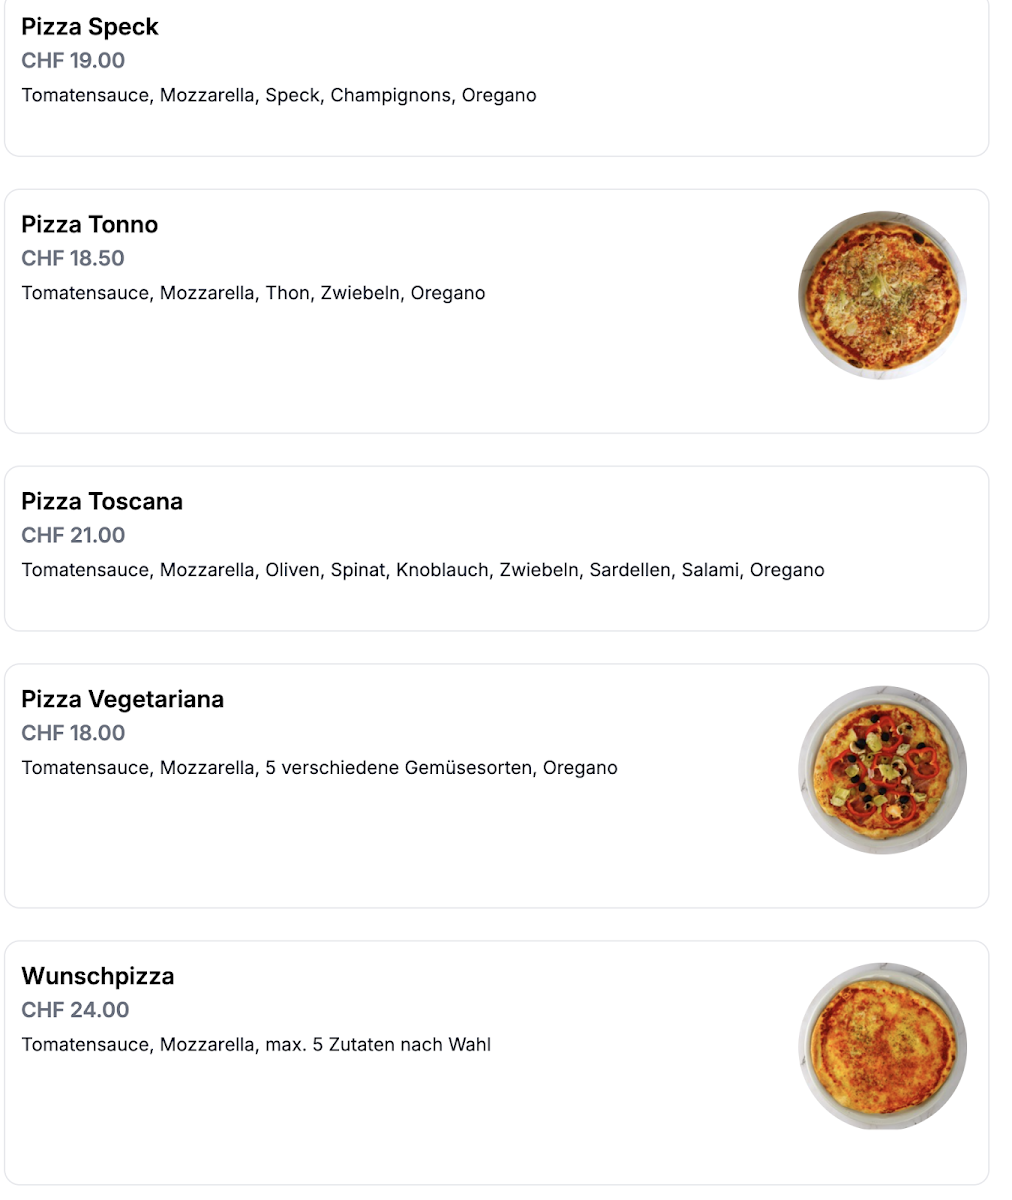Choose the Pizza Vegetariana heading

[x=122, y=700]
